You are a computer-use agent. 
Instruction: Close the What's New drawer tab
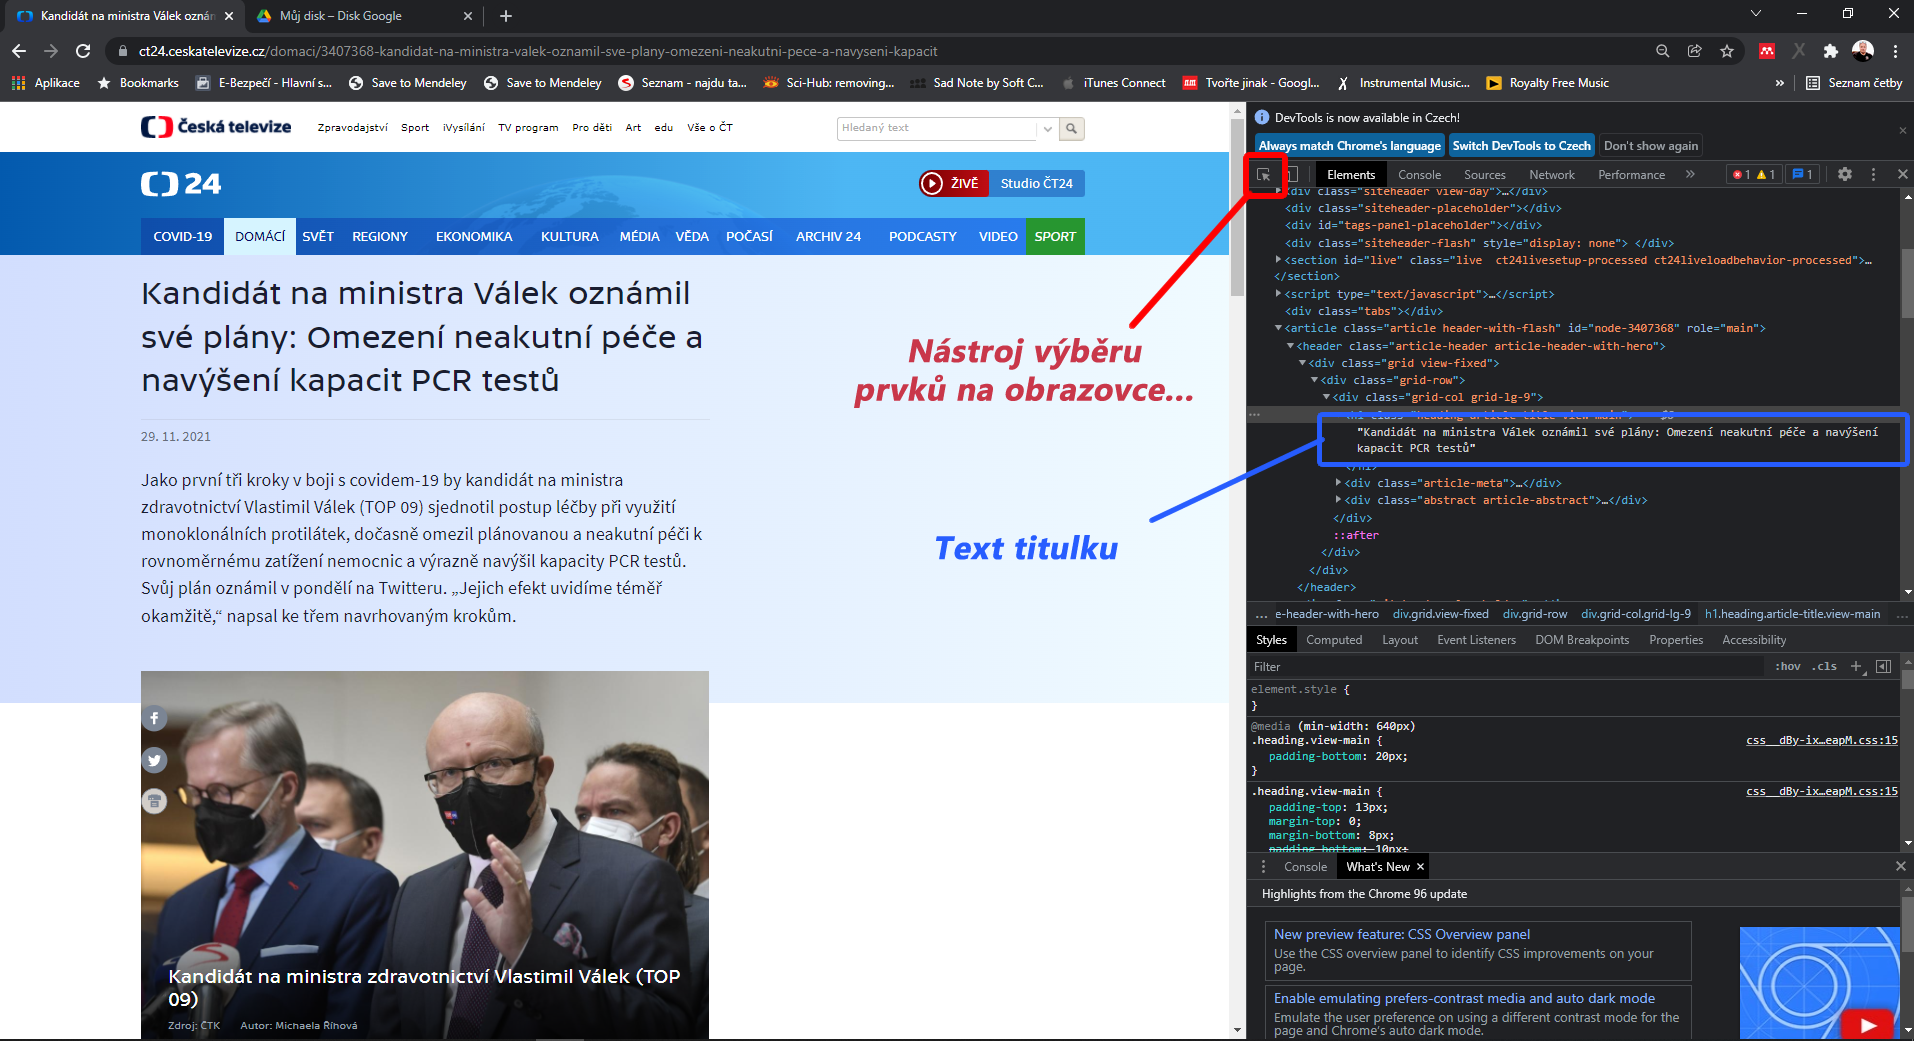(x=1420, y=867)
